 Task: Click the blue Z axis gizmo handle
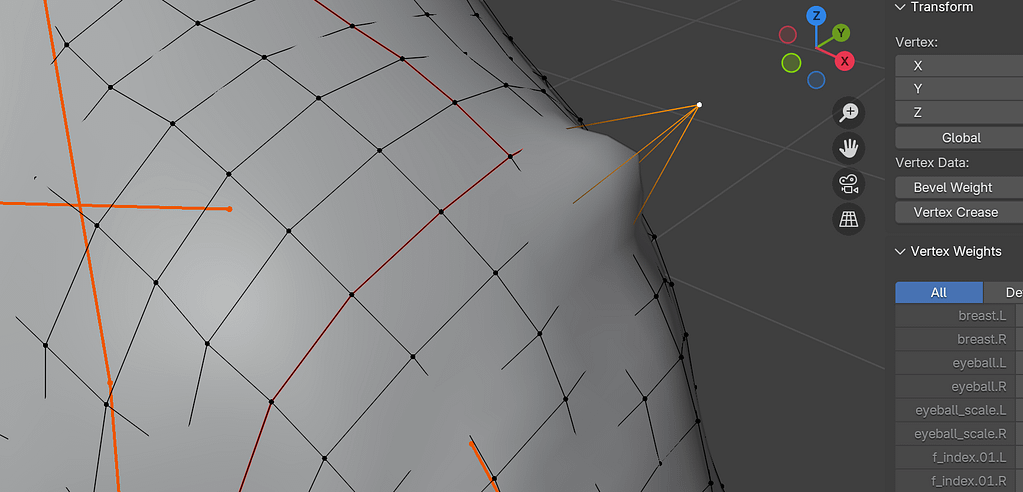[x=817, y=16]
